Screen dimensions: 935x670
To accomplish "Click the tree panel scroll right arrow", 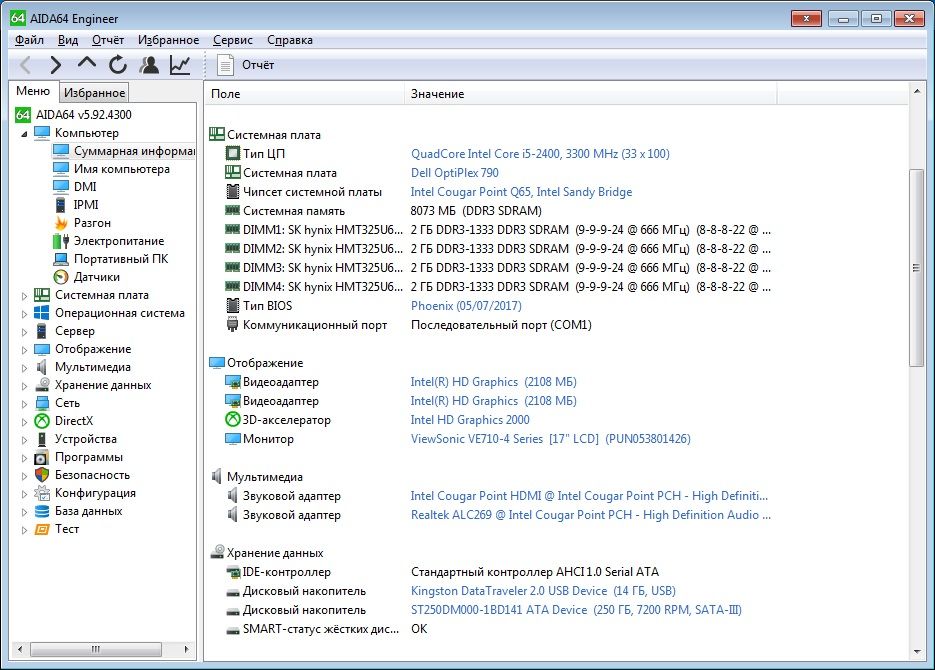I will 186,649.
